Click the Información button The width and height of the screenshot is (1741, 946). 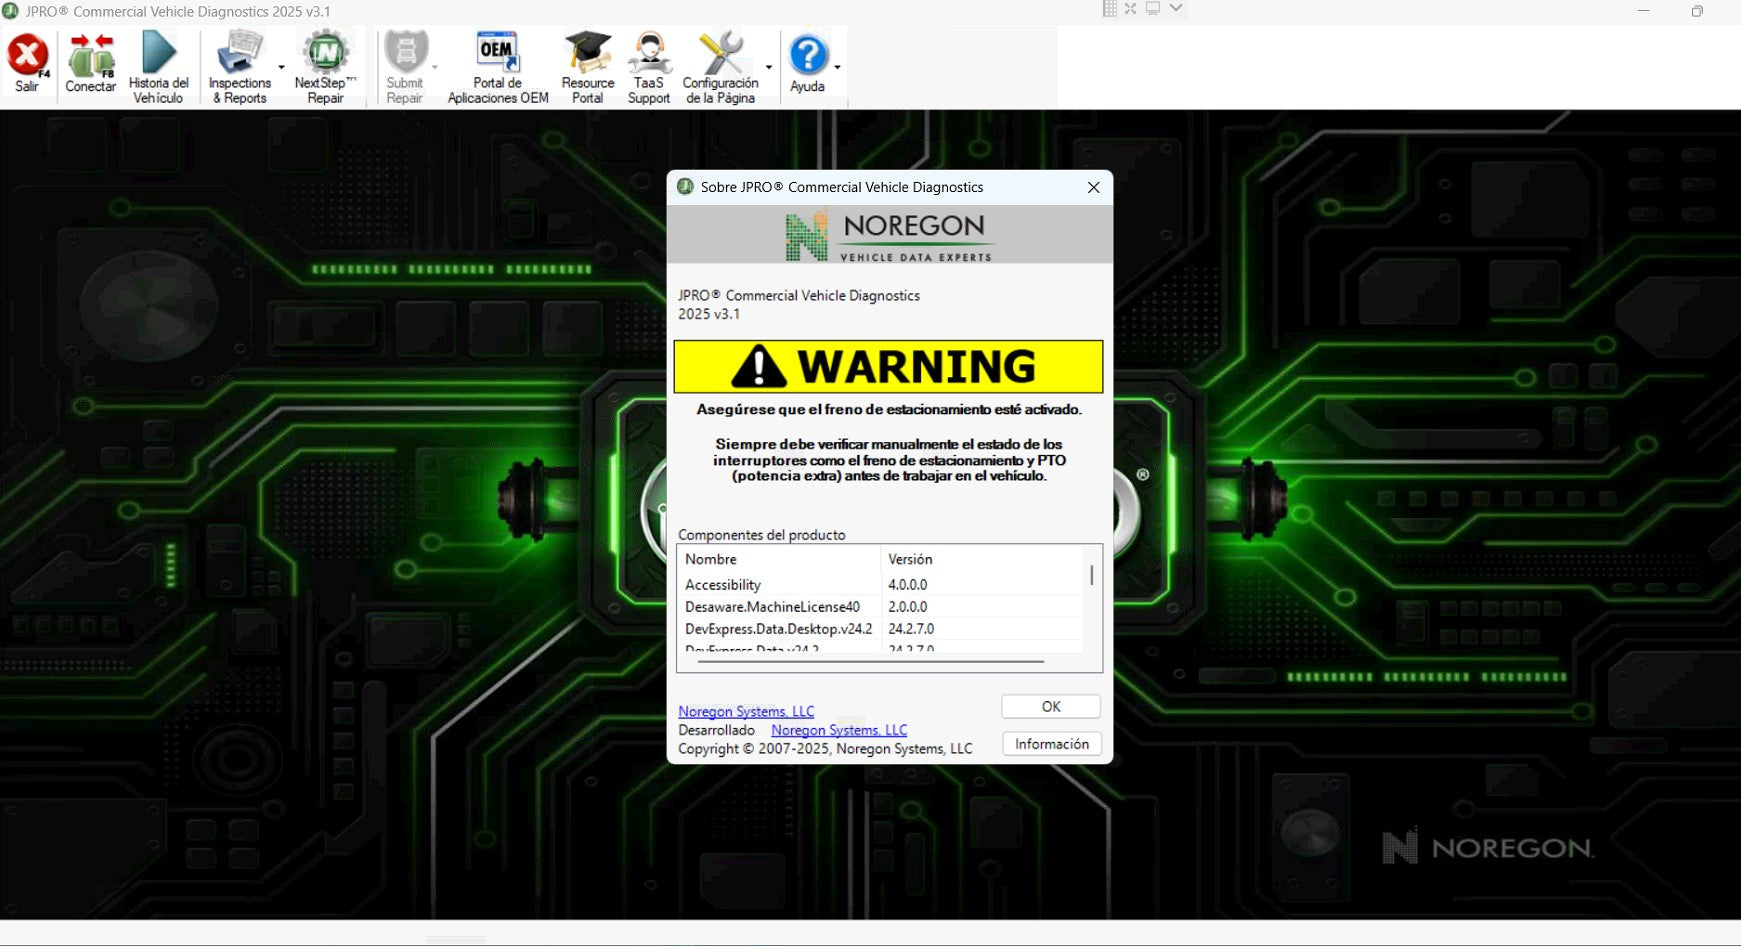pyautogui.click(x=1051, y=744)
